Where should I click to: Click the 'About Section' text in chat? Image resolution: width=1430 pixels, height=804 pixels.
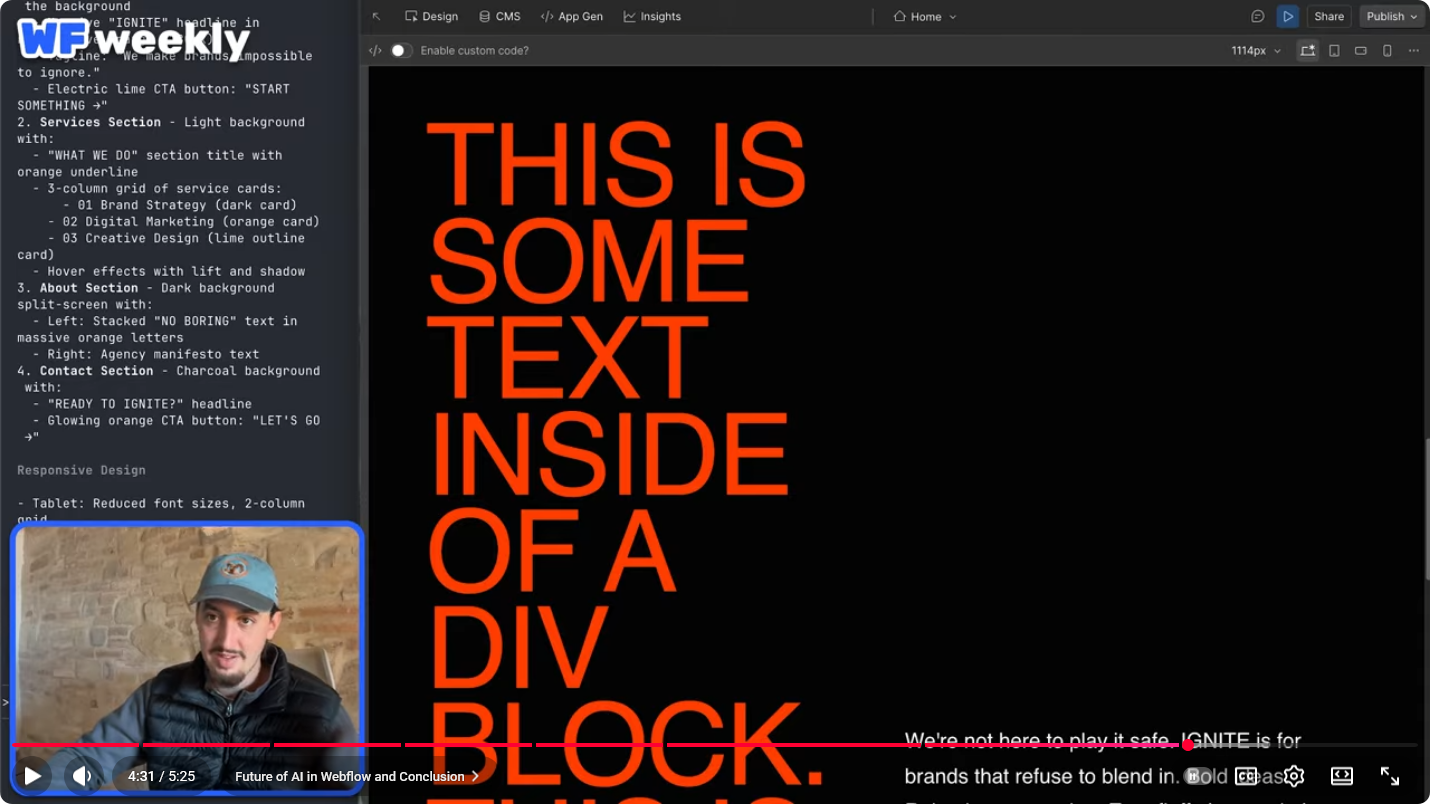89,288
